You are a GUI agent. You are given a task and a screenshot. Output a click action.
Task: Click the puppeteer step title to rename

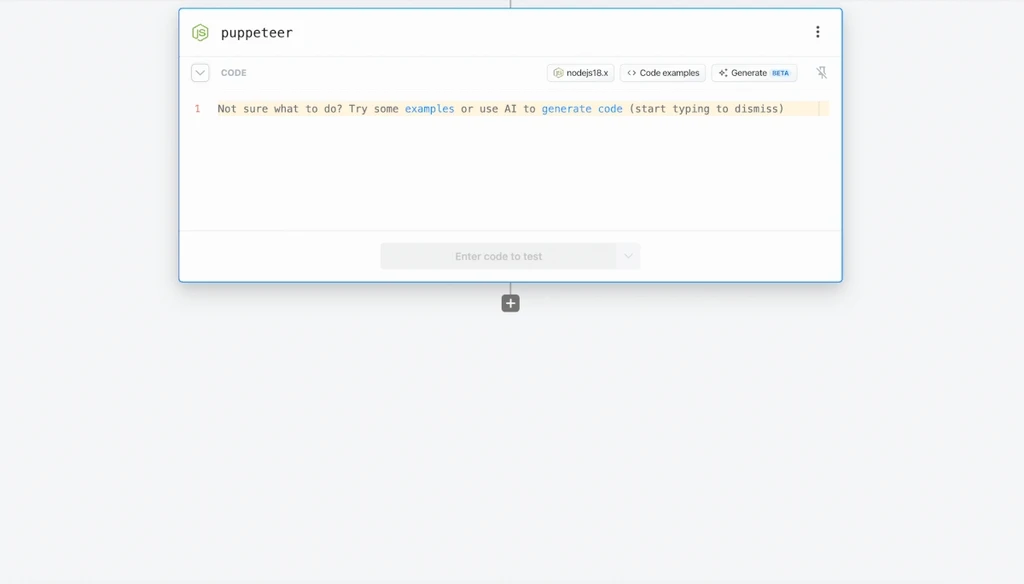257,33
